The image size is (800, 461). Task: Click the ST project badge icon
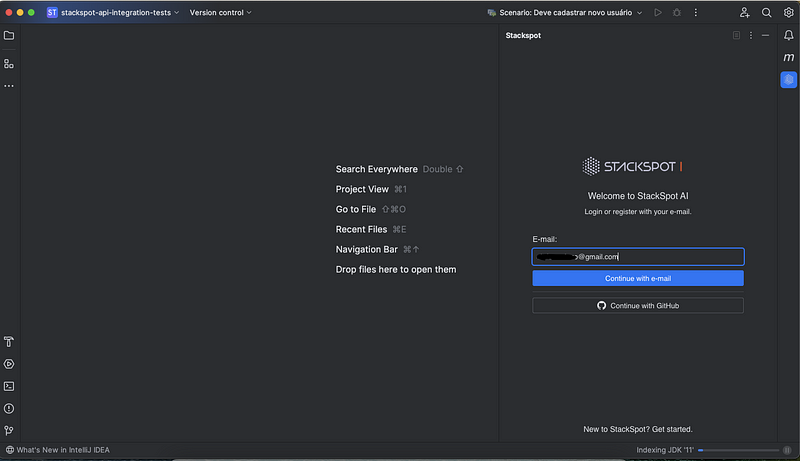click(52, 12)
